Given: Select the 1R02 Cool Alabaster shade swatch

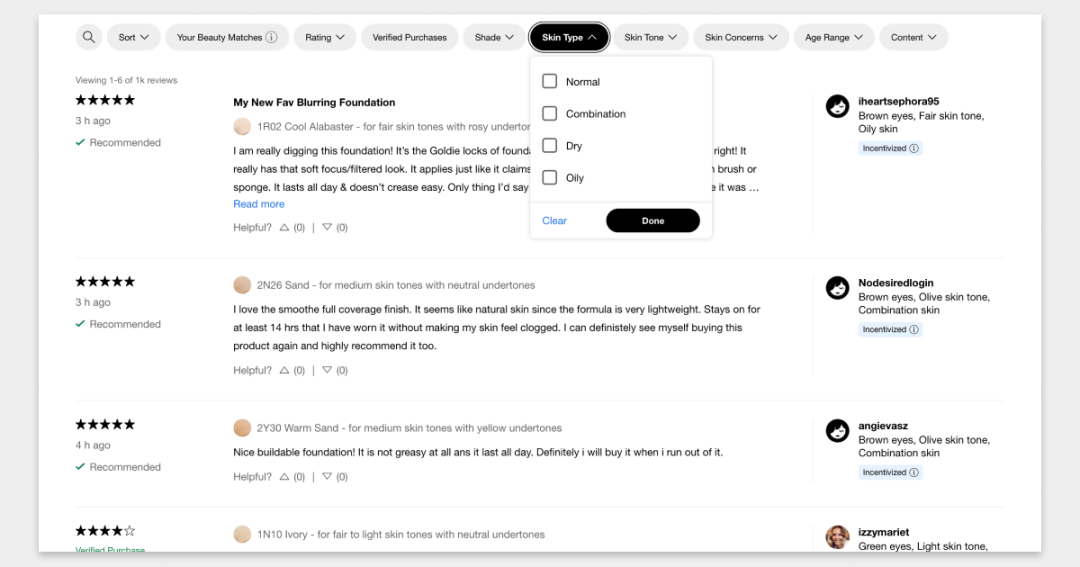Looking at the screenshot, I should [242, 127].
